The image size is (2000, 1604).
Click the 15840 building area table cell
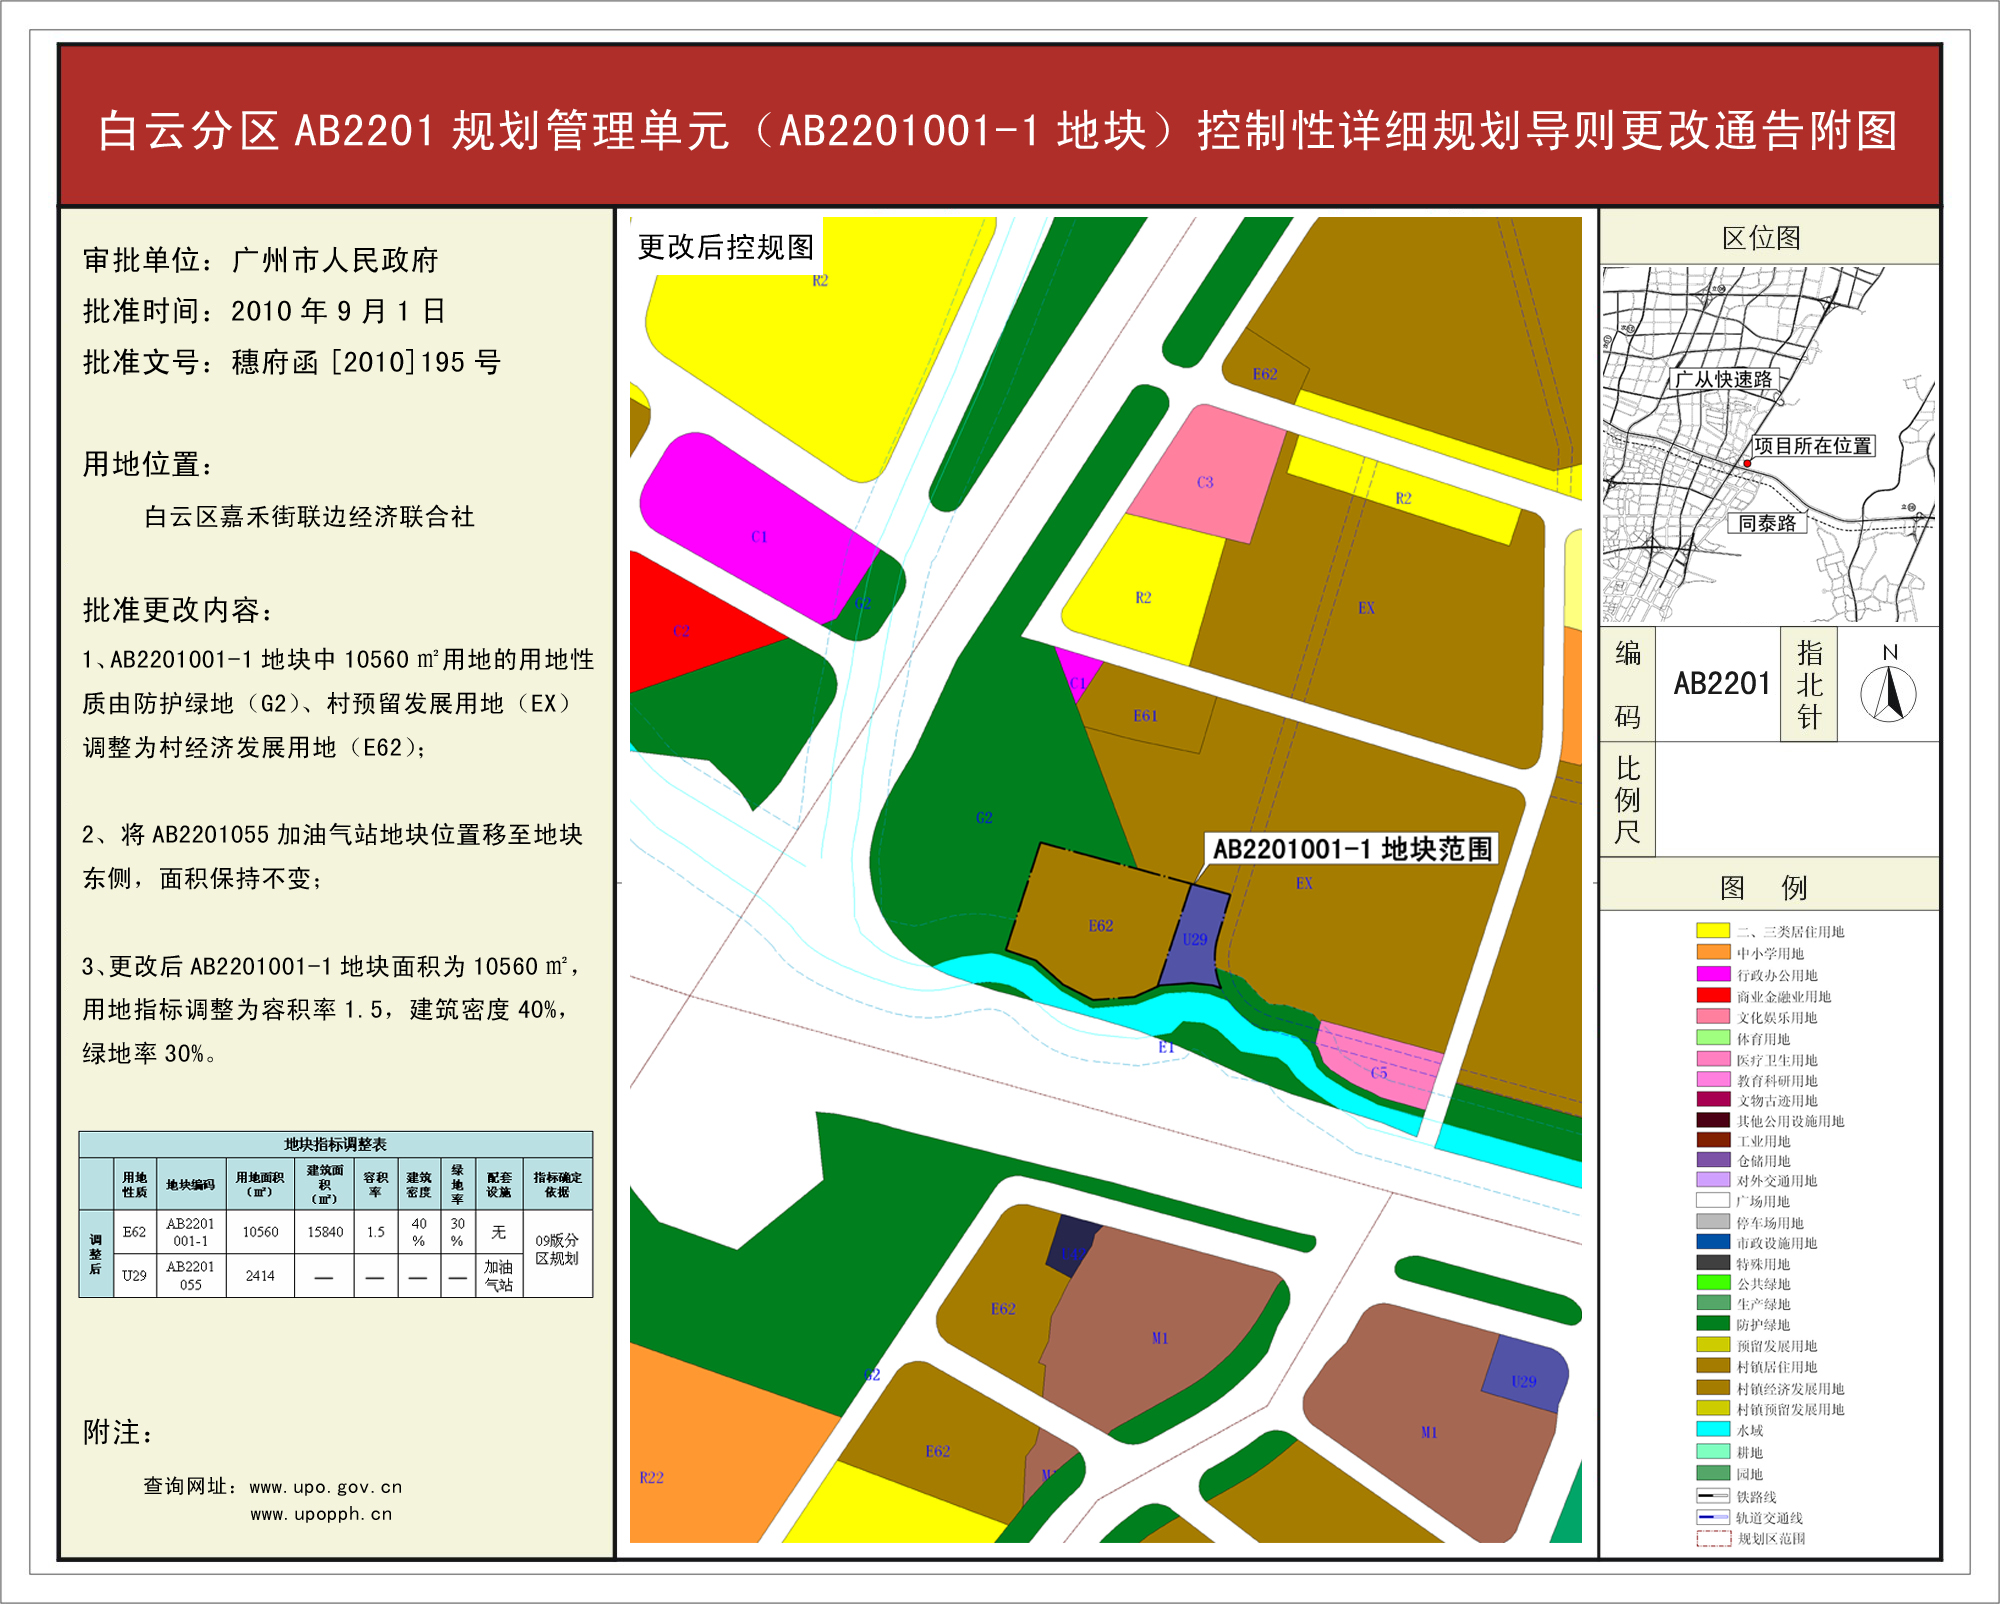point(325,1232)
